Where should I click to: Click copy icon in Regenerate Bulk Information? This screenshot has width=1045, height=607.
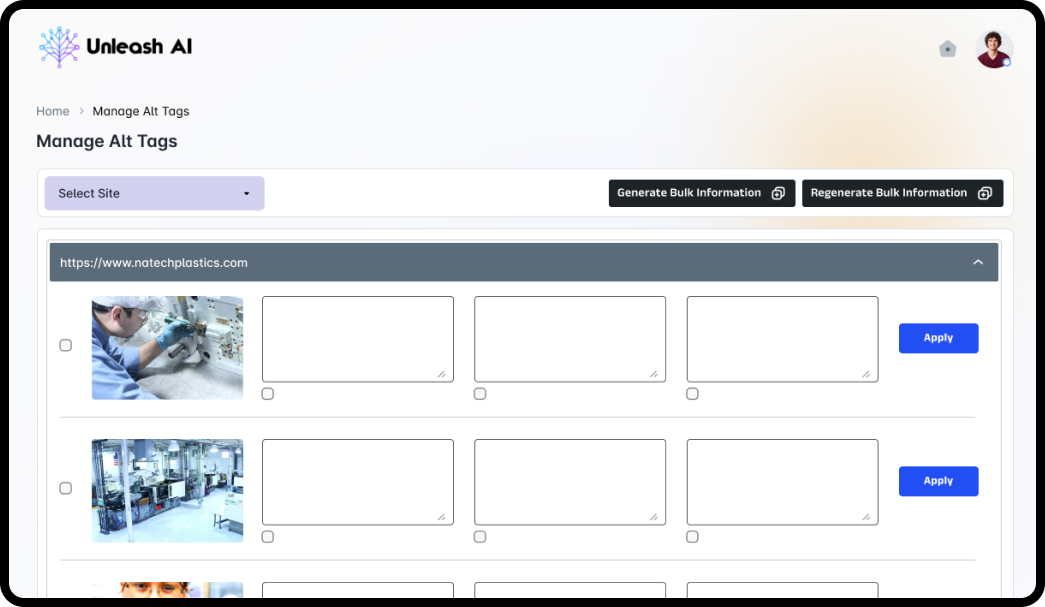984,193
